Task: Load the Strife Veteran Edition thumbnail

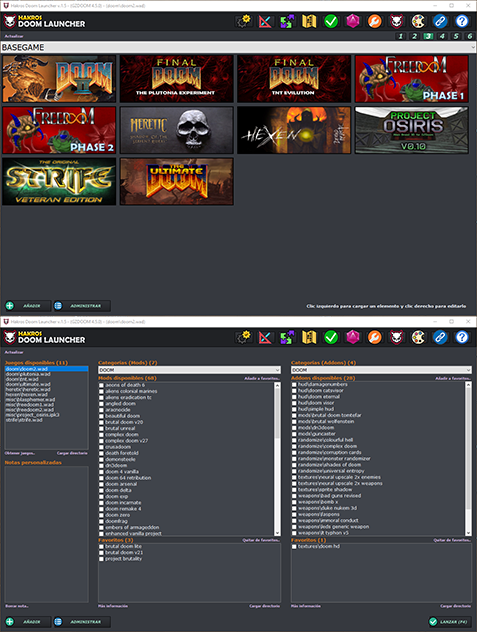Action: pos(59,181)
